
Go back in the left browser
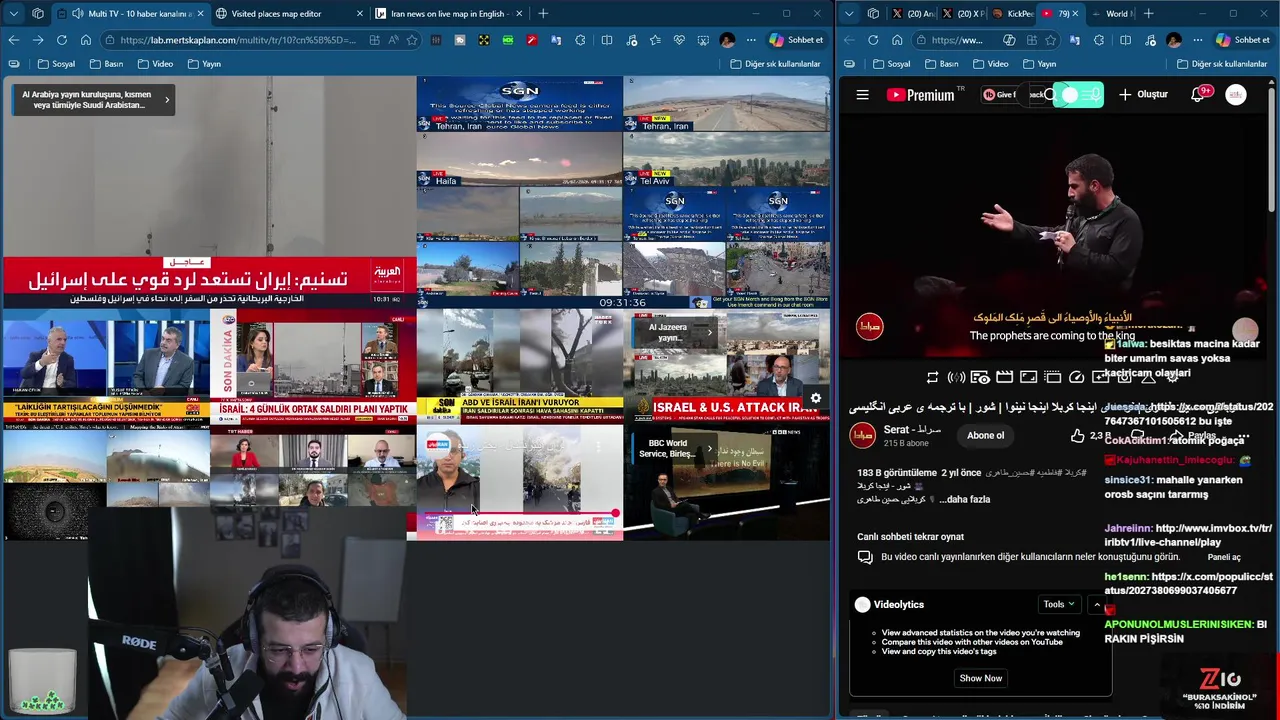click(x=14, y=40)
